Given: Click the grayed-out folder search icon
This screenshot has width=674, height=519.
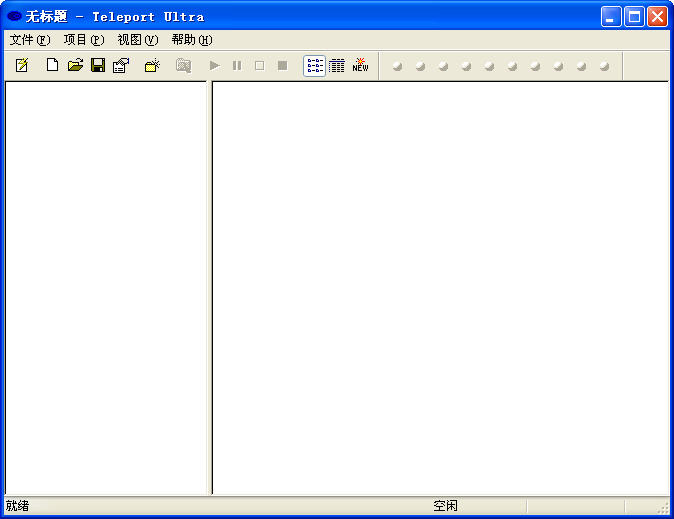Looking at the screenshot, I should coord(184,65).
